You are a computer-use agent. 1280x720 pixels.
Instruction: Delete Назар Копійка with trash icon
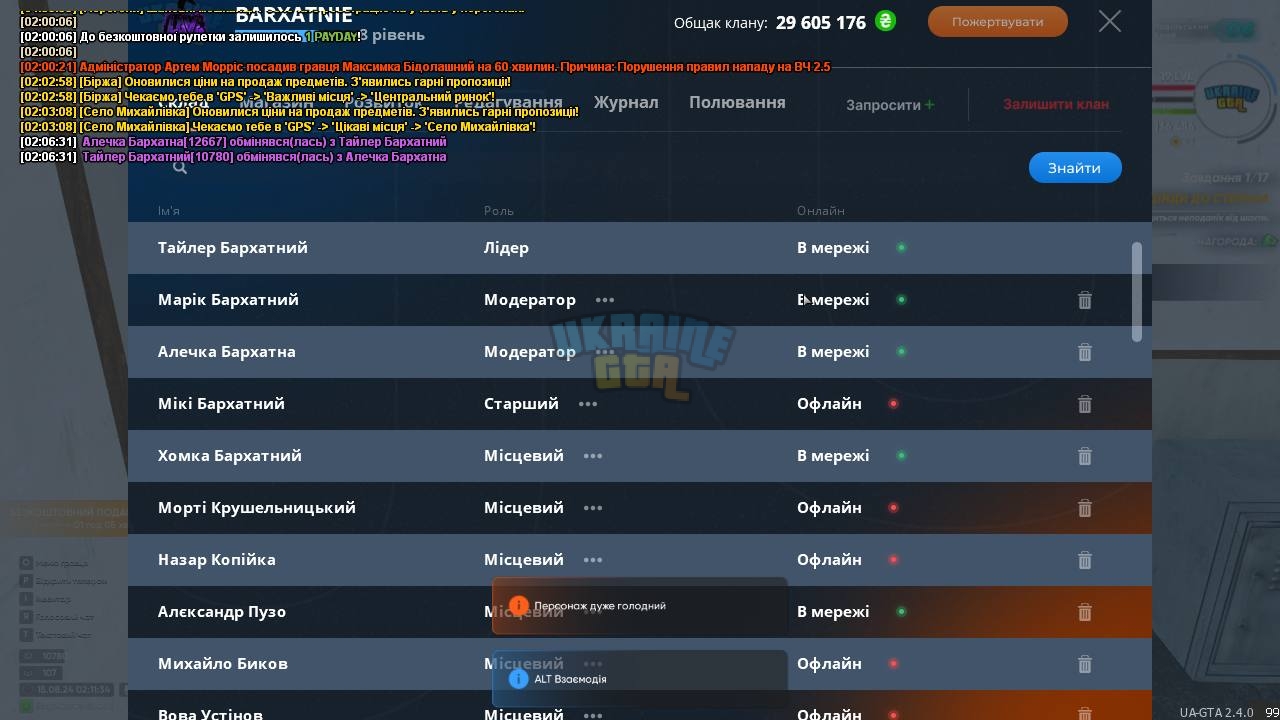point(1085,560)
